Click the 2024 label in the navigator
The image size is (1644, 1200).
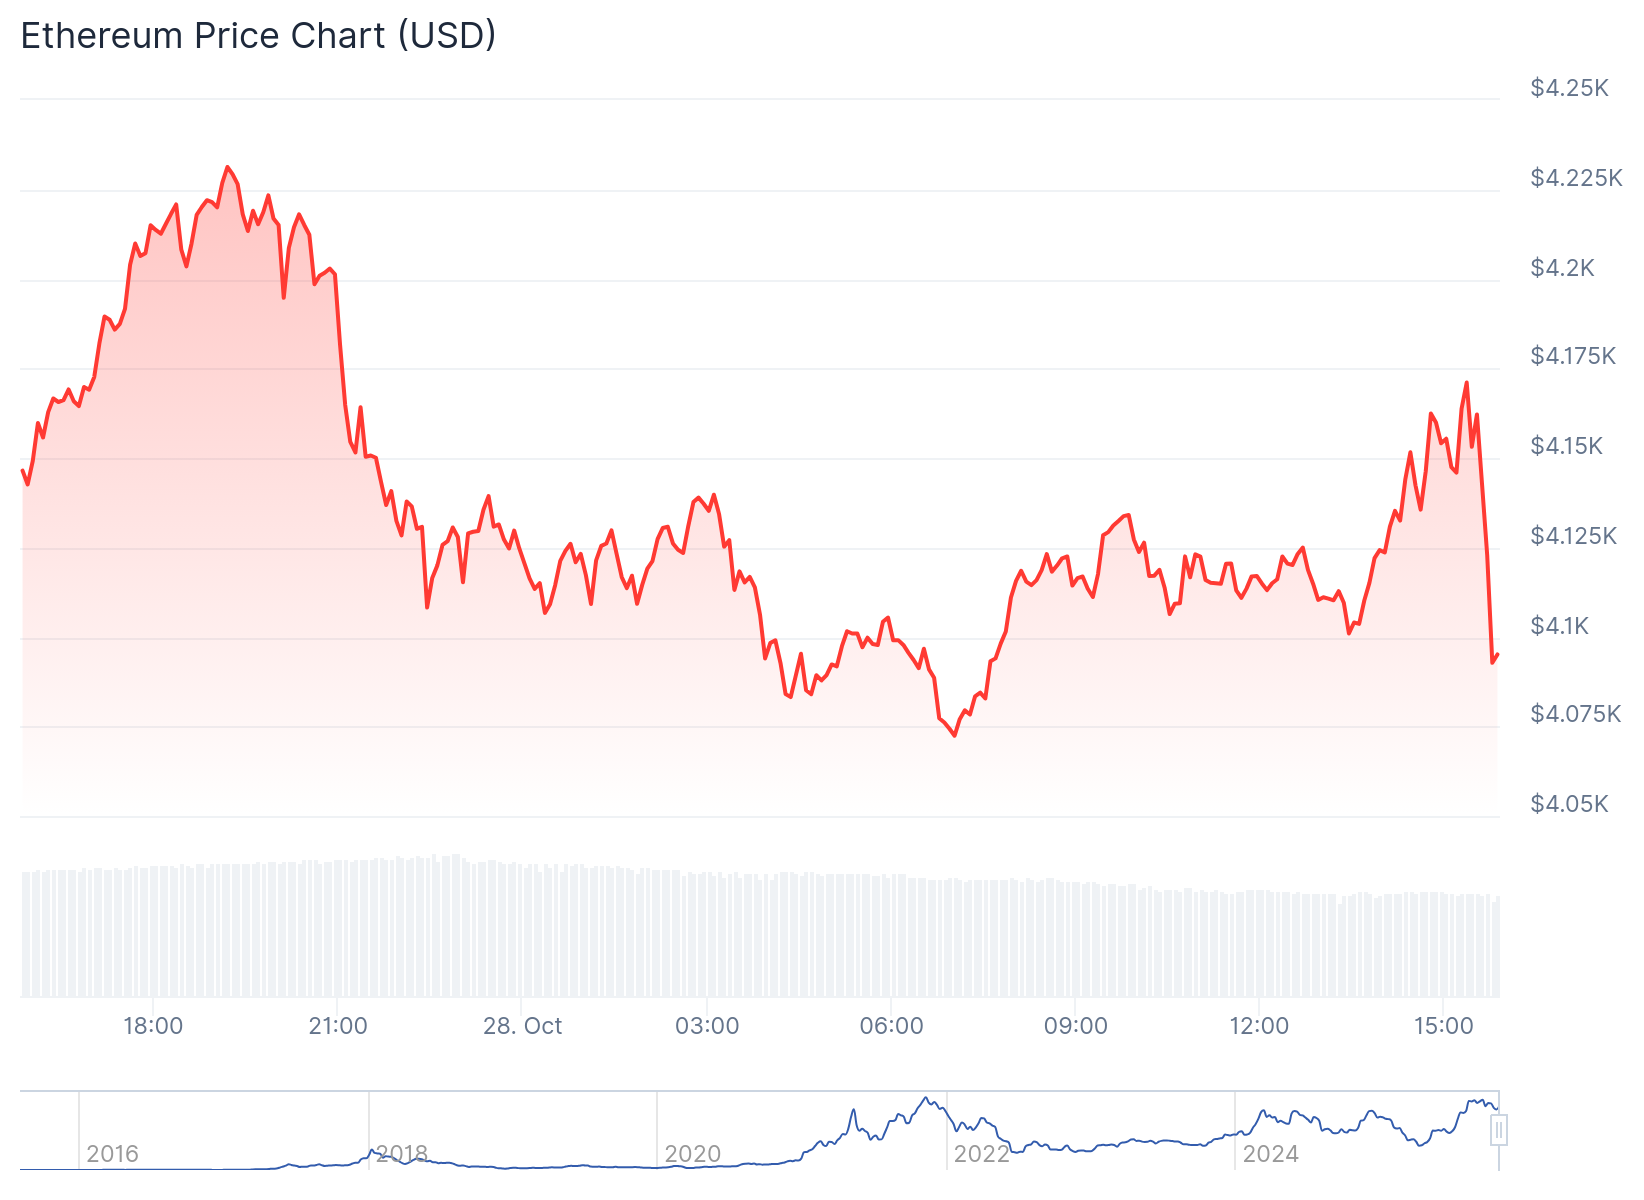[x=1270, y=1154]
